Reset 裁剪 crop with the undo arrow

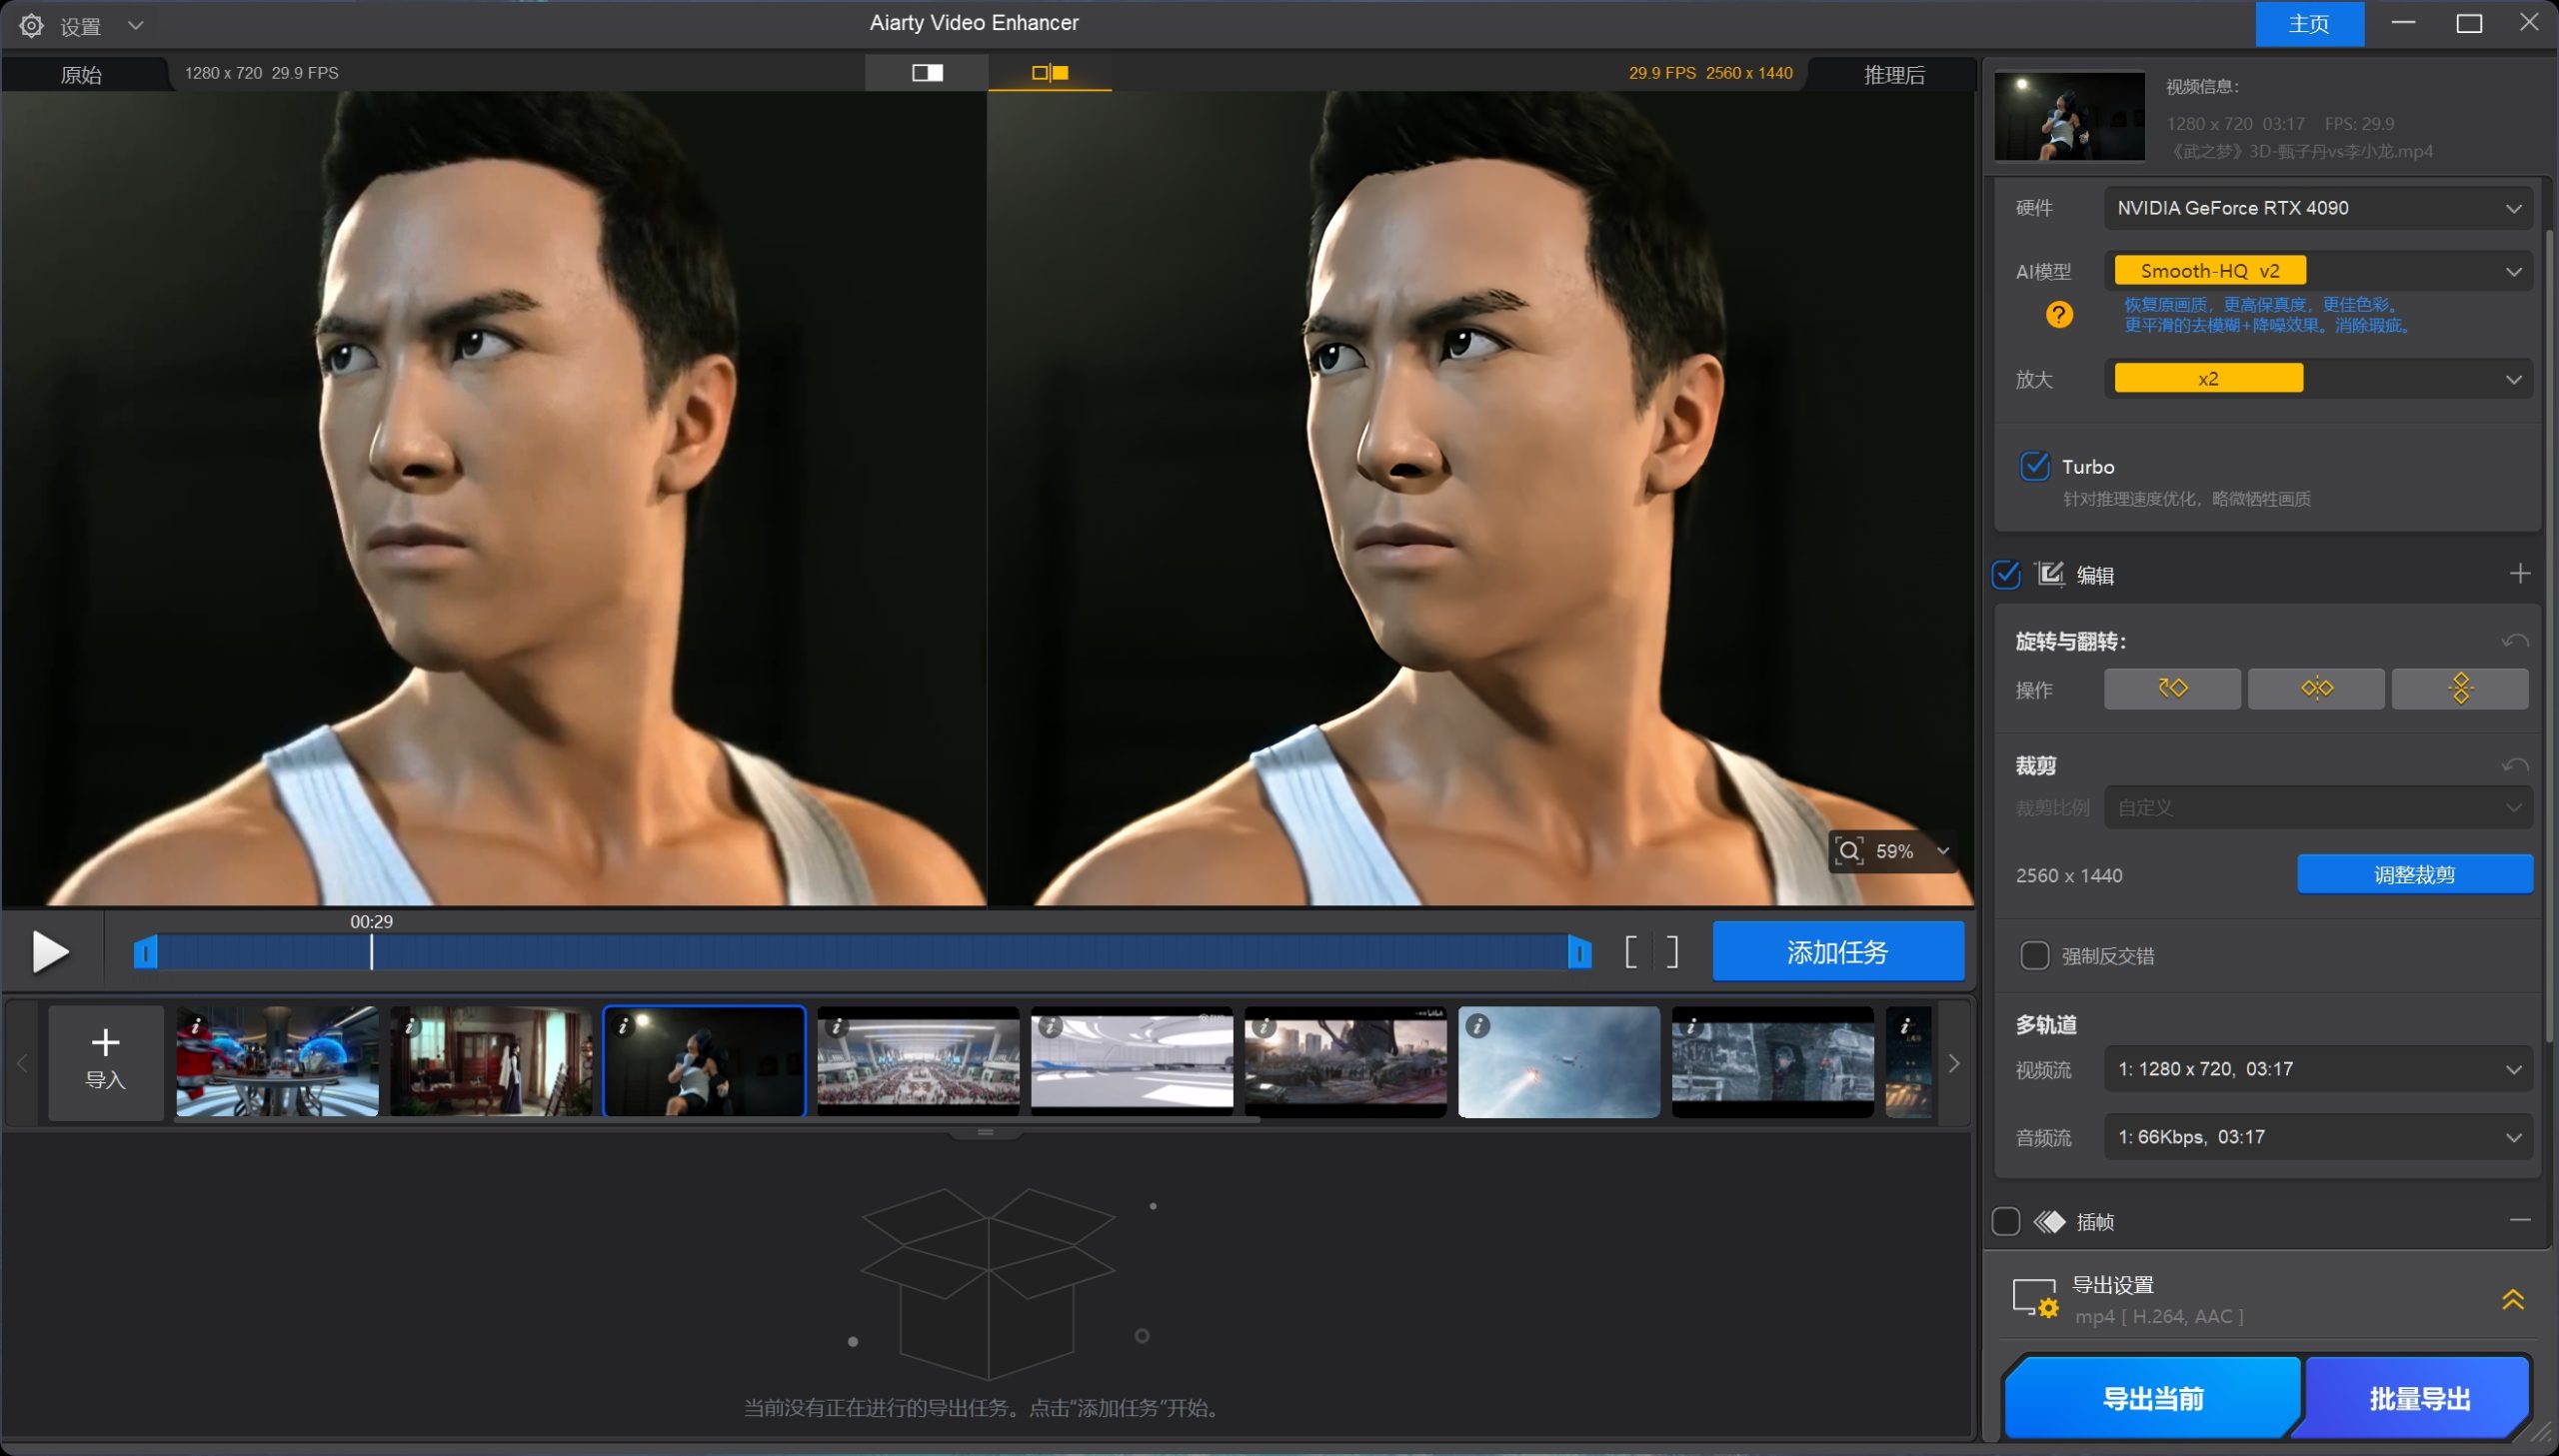[2514, 766]
